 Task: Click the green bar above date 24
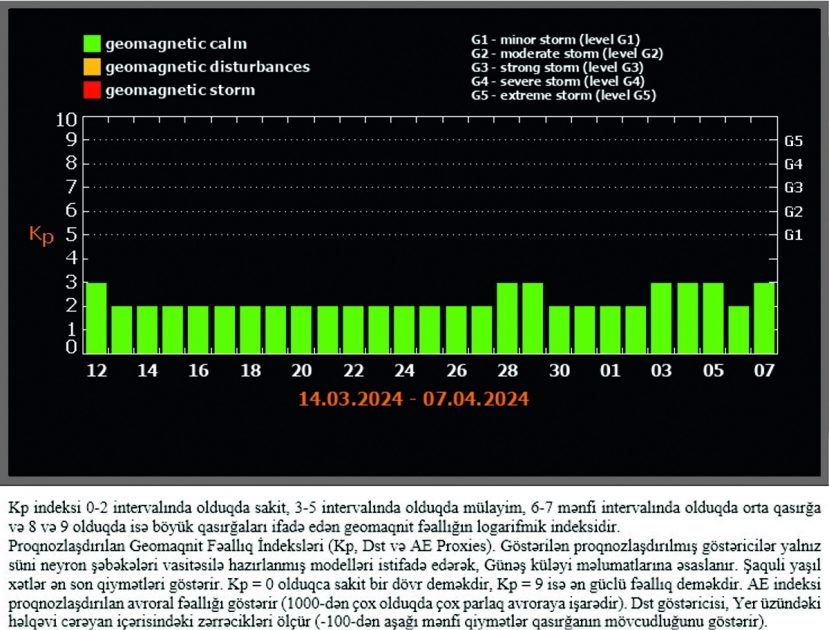(404, 330)
